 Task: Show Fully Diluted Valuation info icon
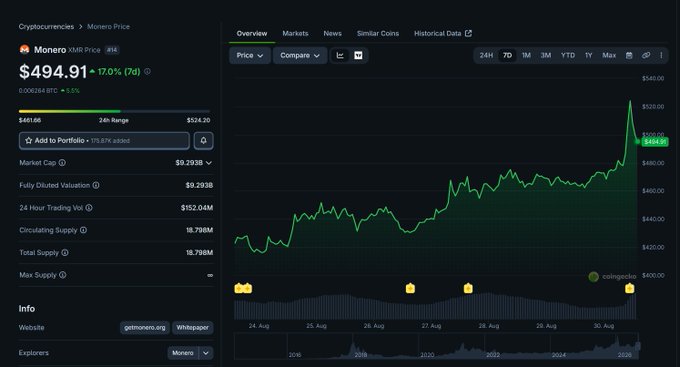[x=96, y=185]
